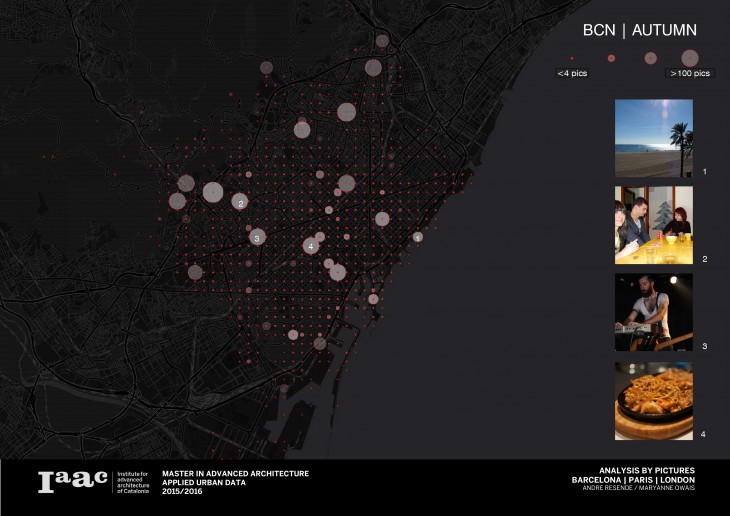
Task: Open the beach with palm tree photo
Action: click(x=653, y=137)
